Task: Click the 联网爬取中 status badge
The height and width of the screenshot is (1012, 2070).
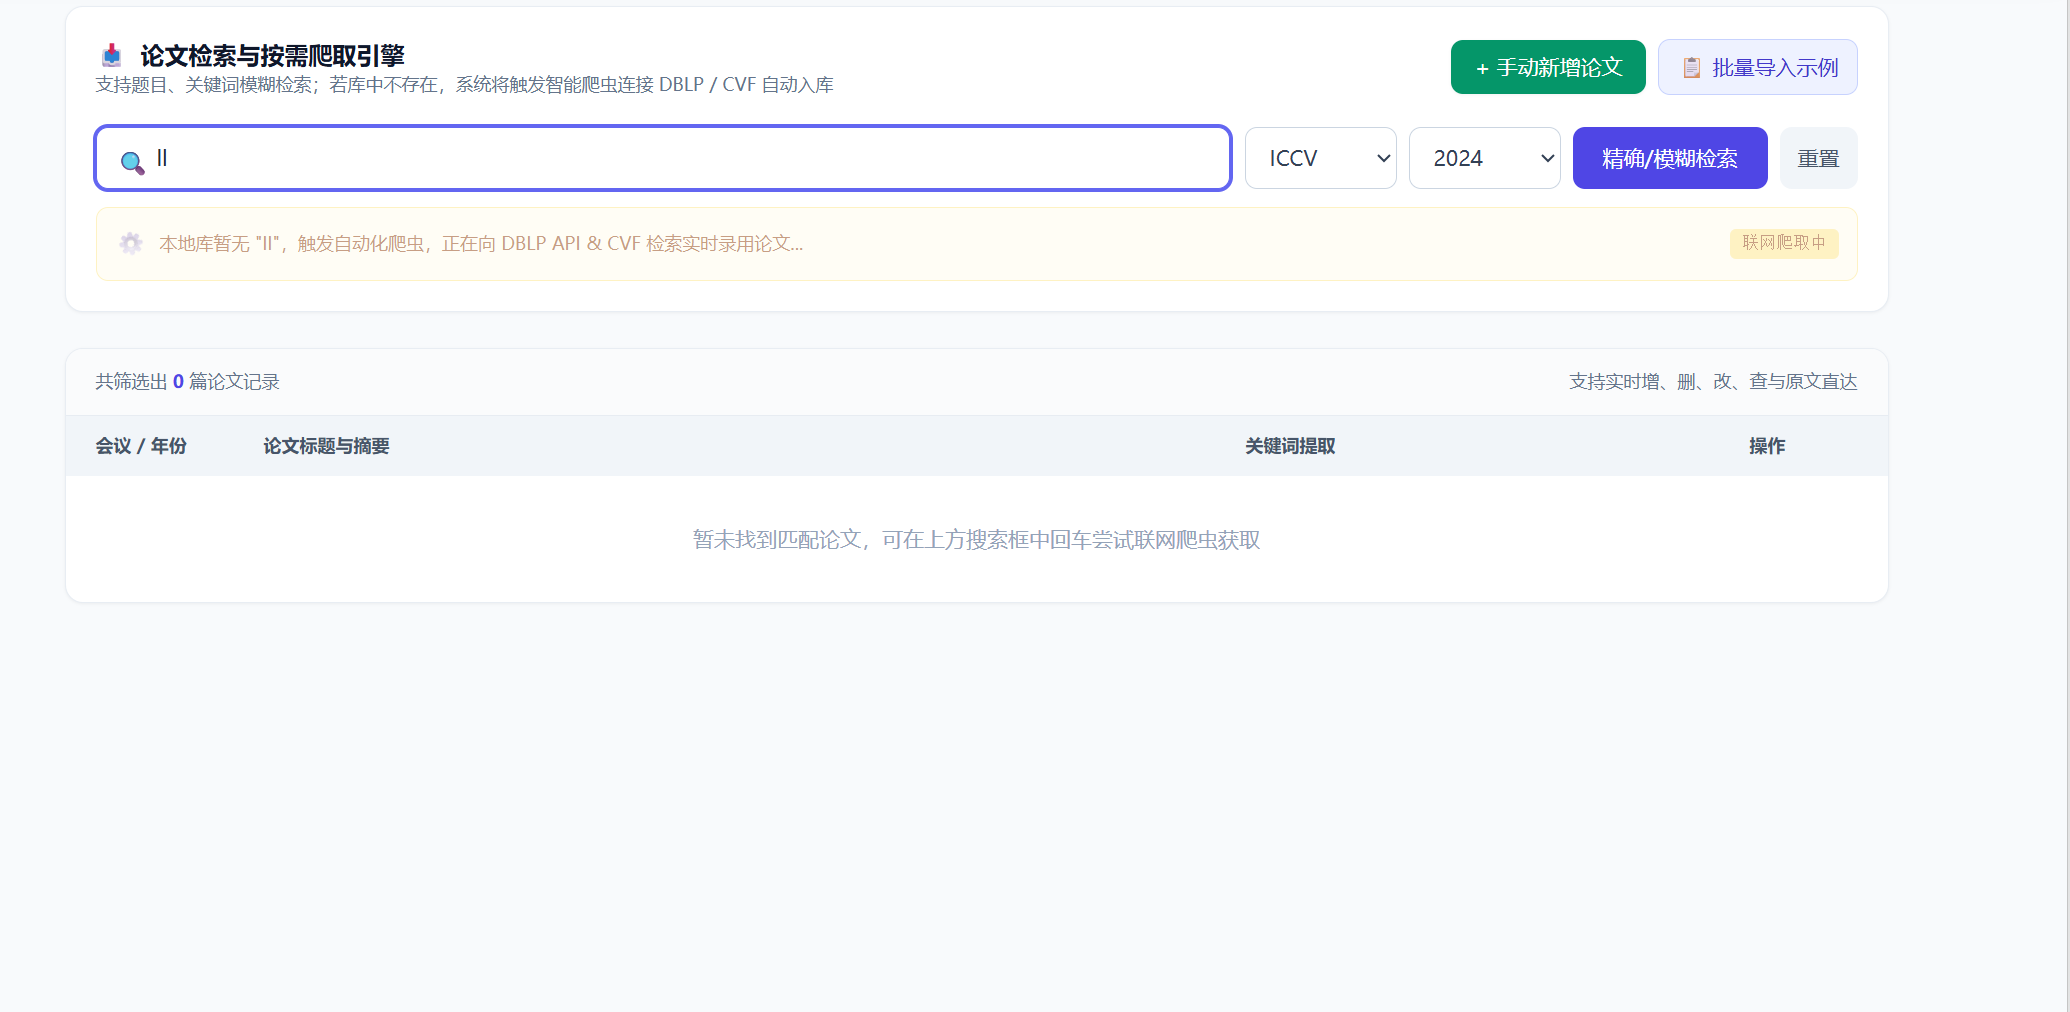Action: 1784,243
